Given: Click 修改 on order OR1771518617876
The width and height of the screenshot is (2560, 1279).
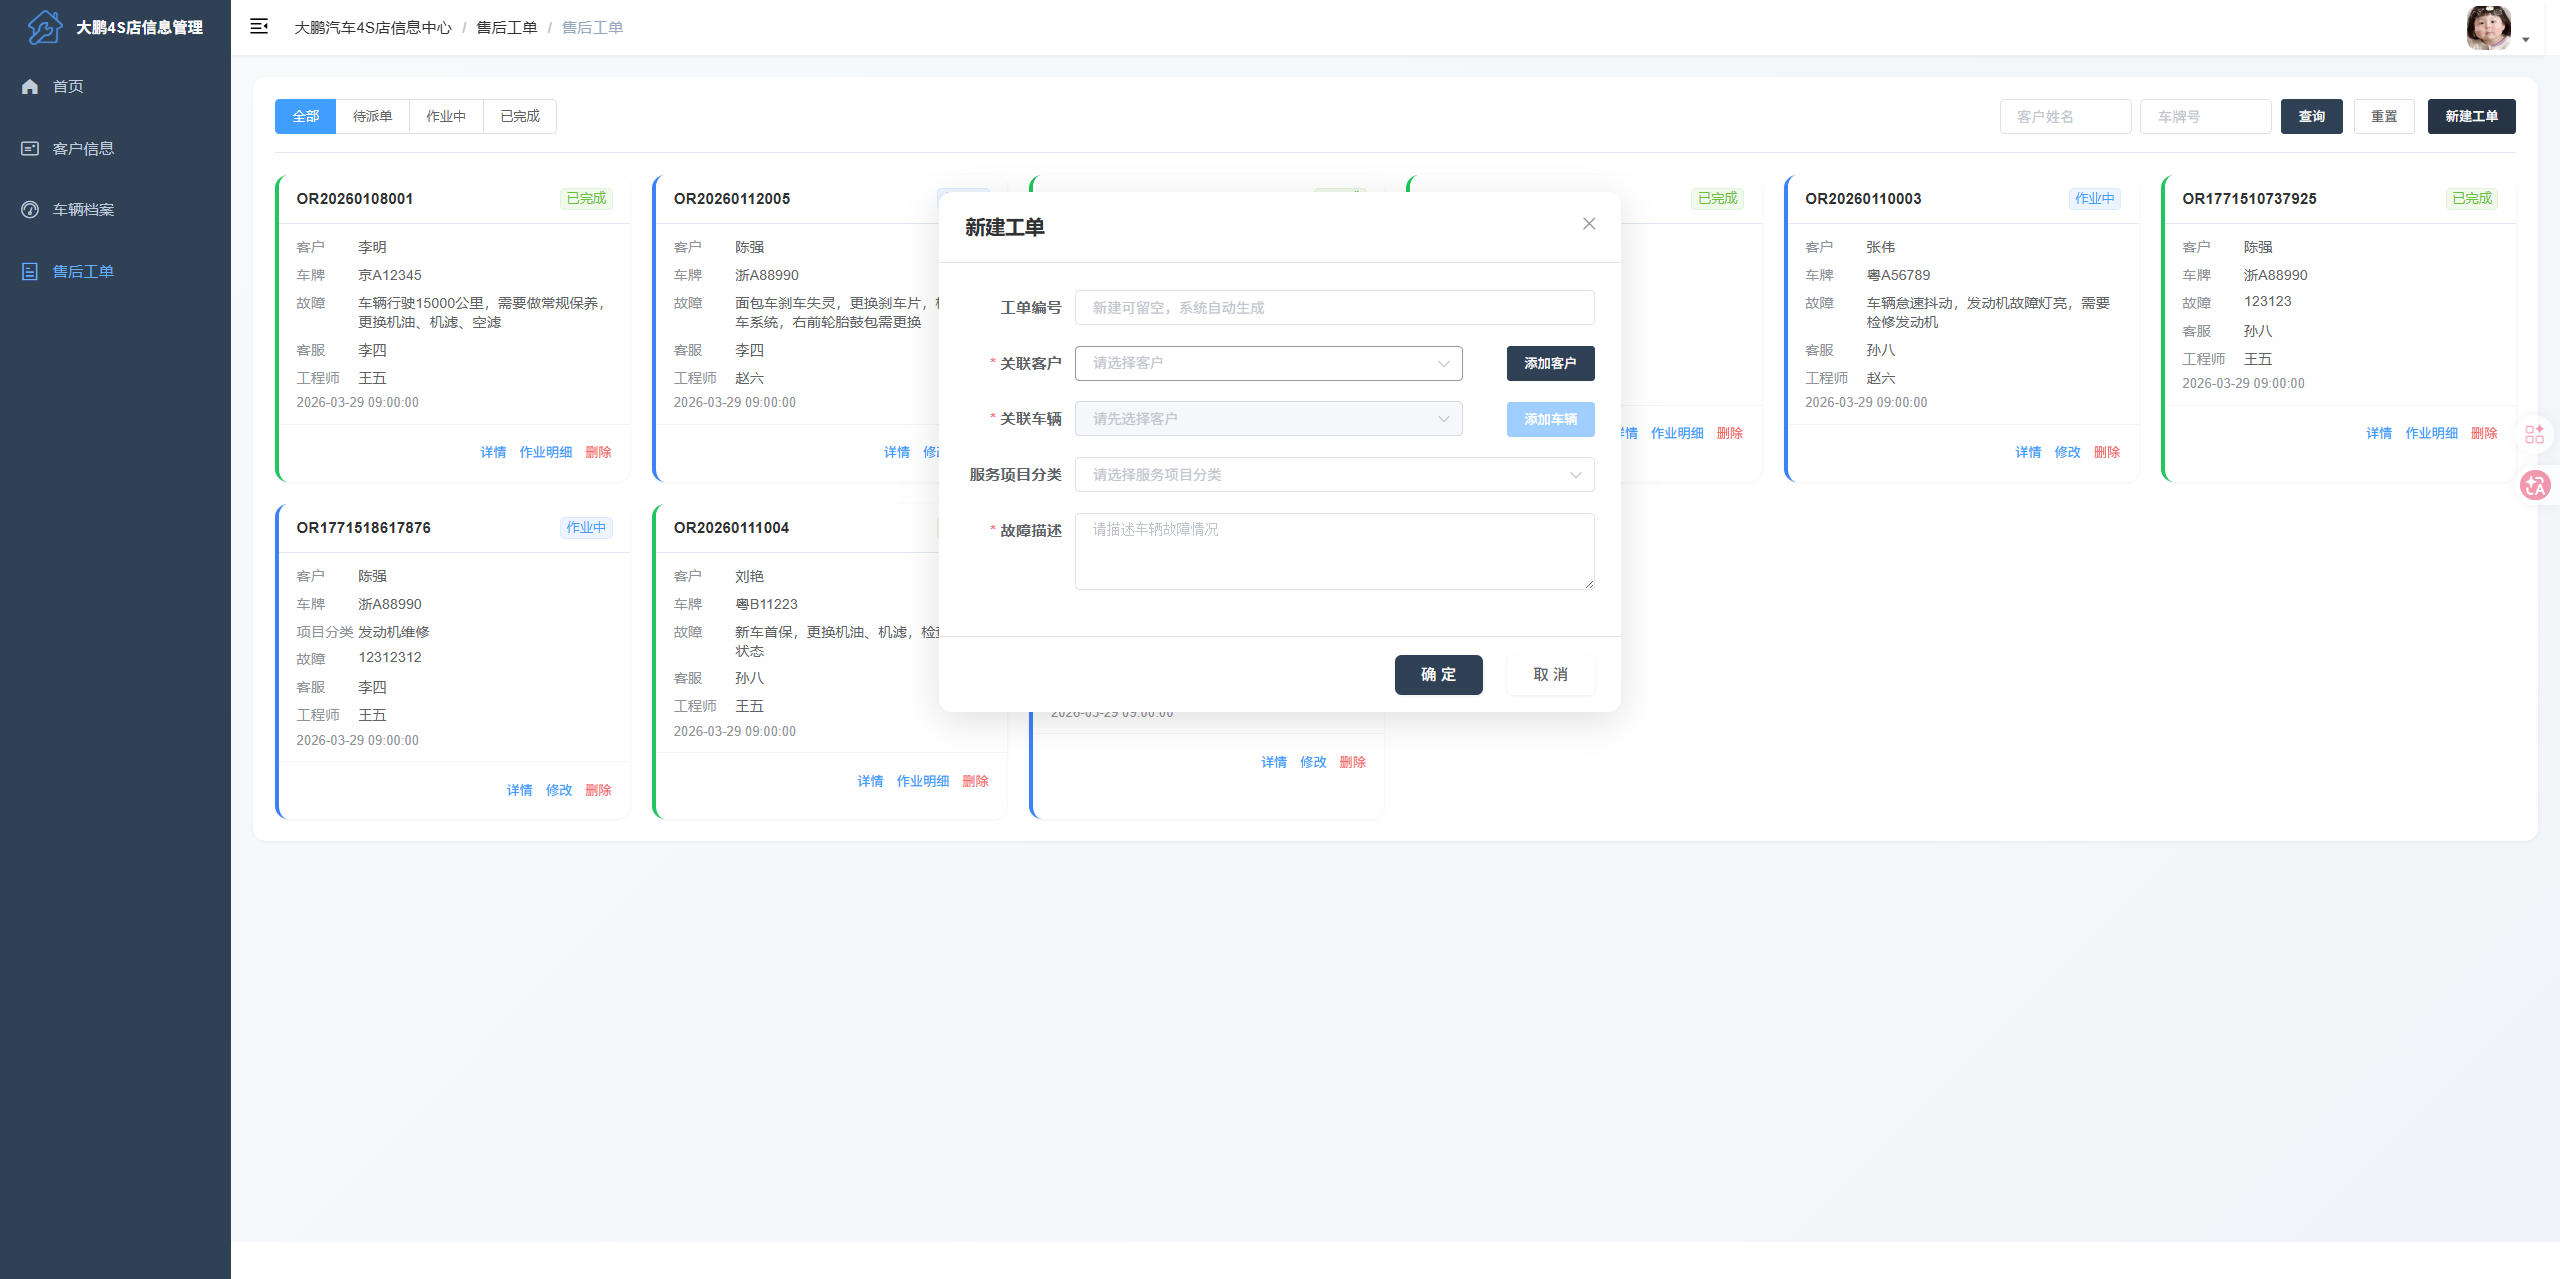Looking at the screenshot, I should pos(559,790).
